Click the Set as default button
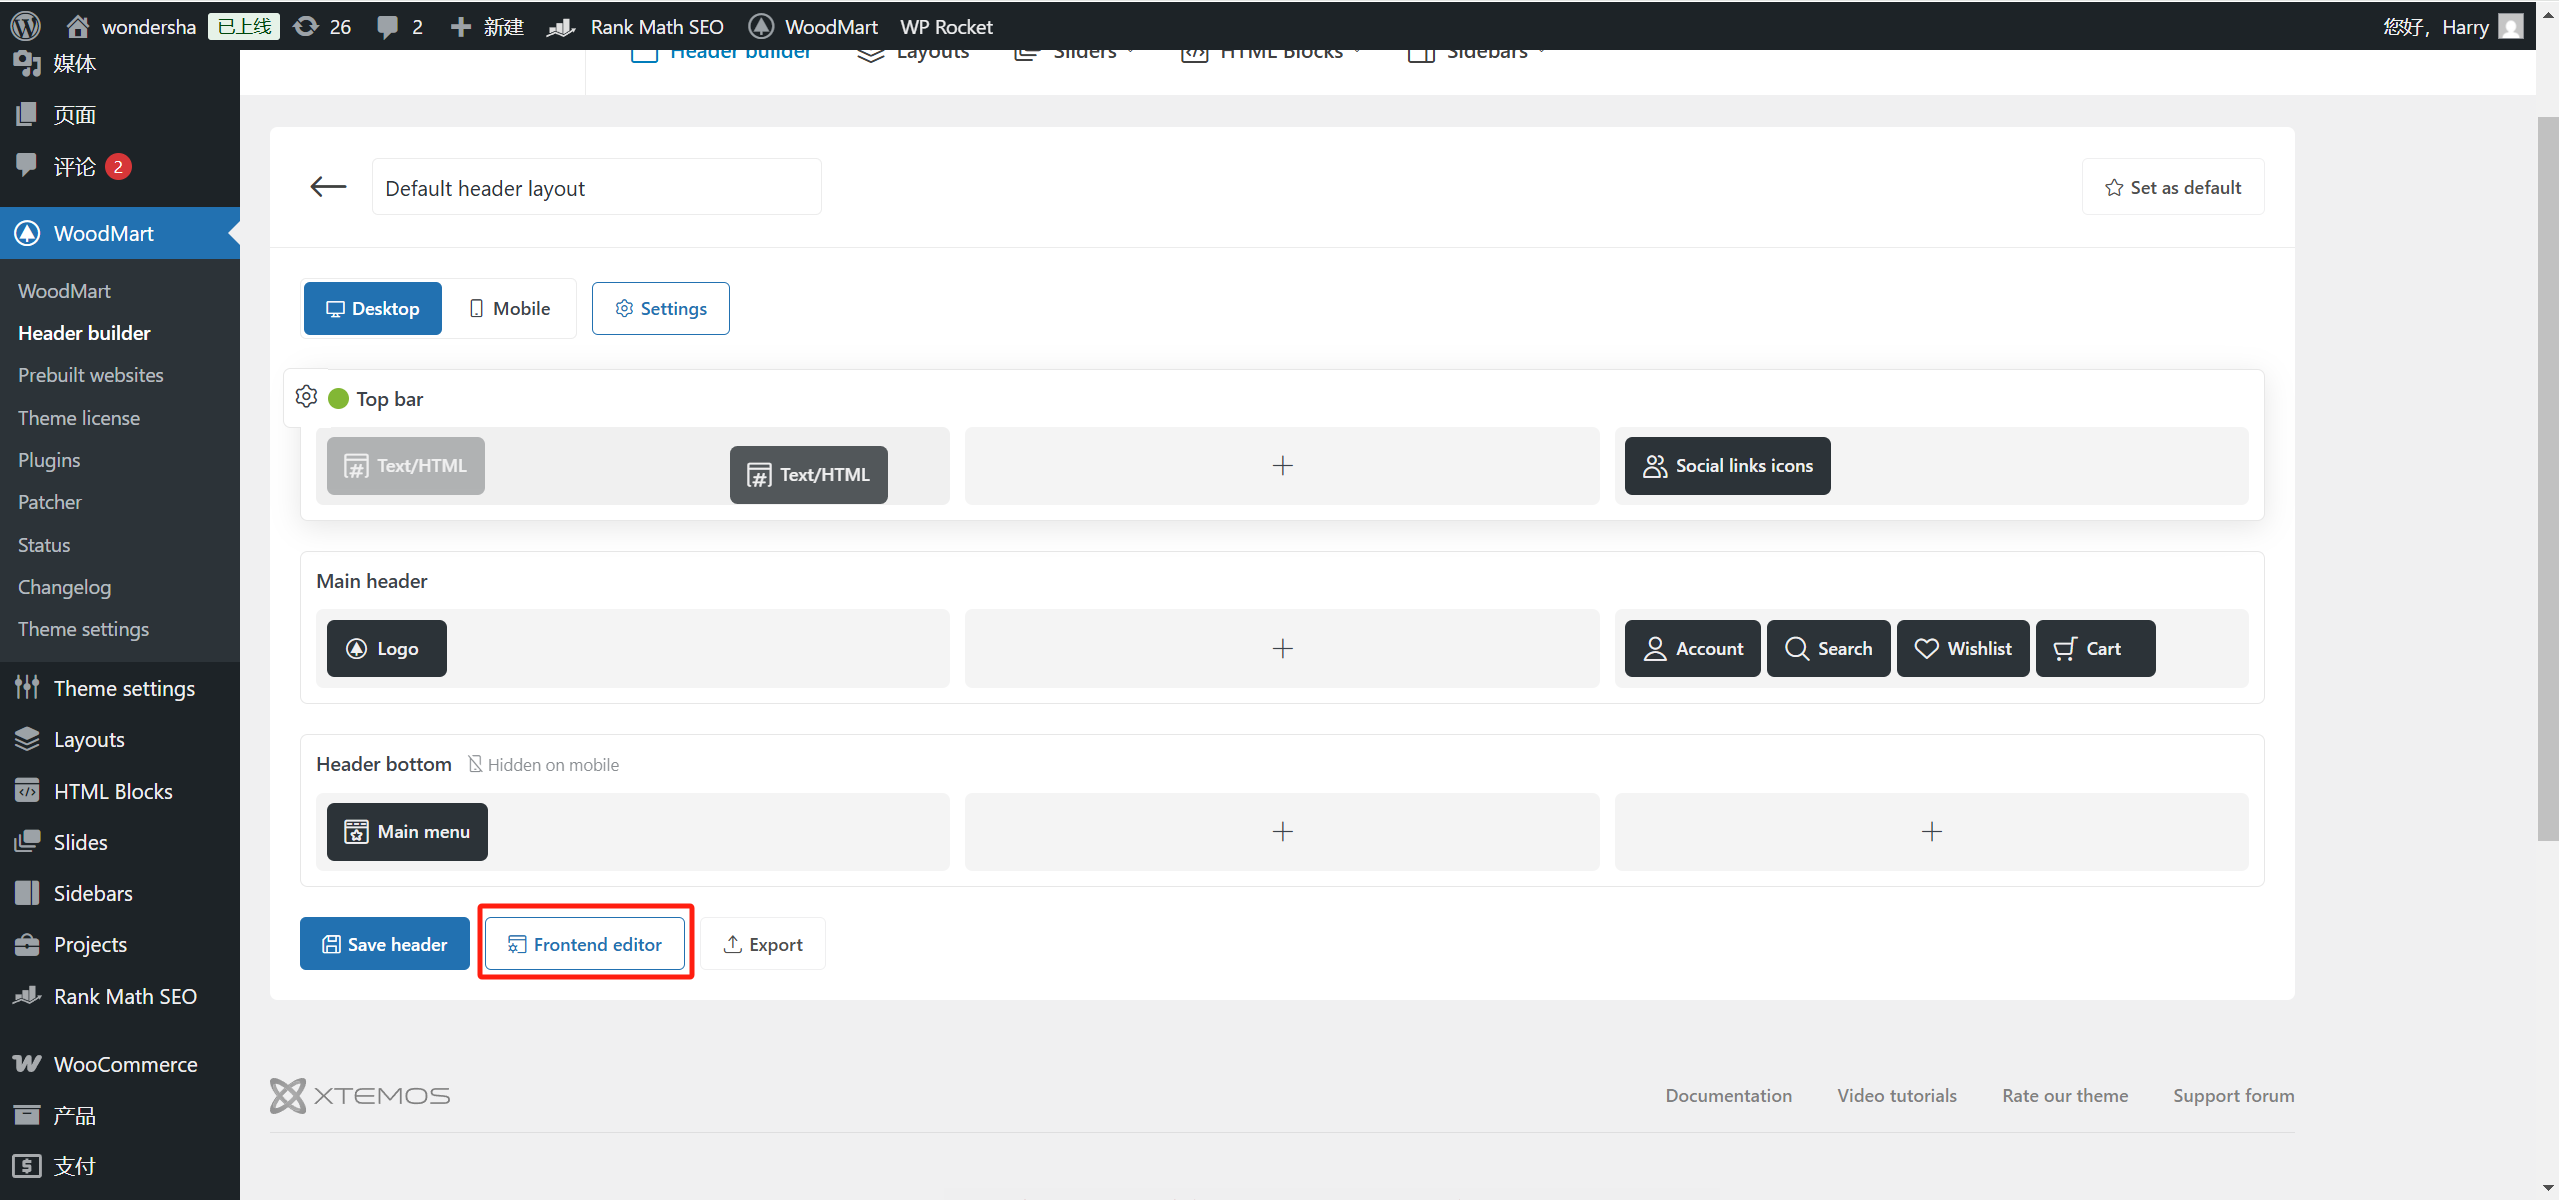 (x=2172, y=187)
